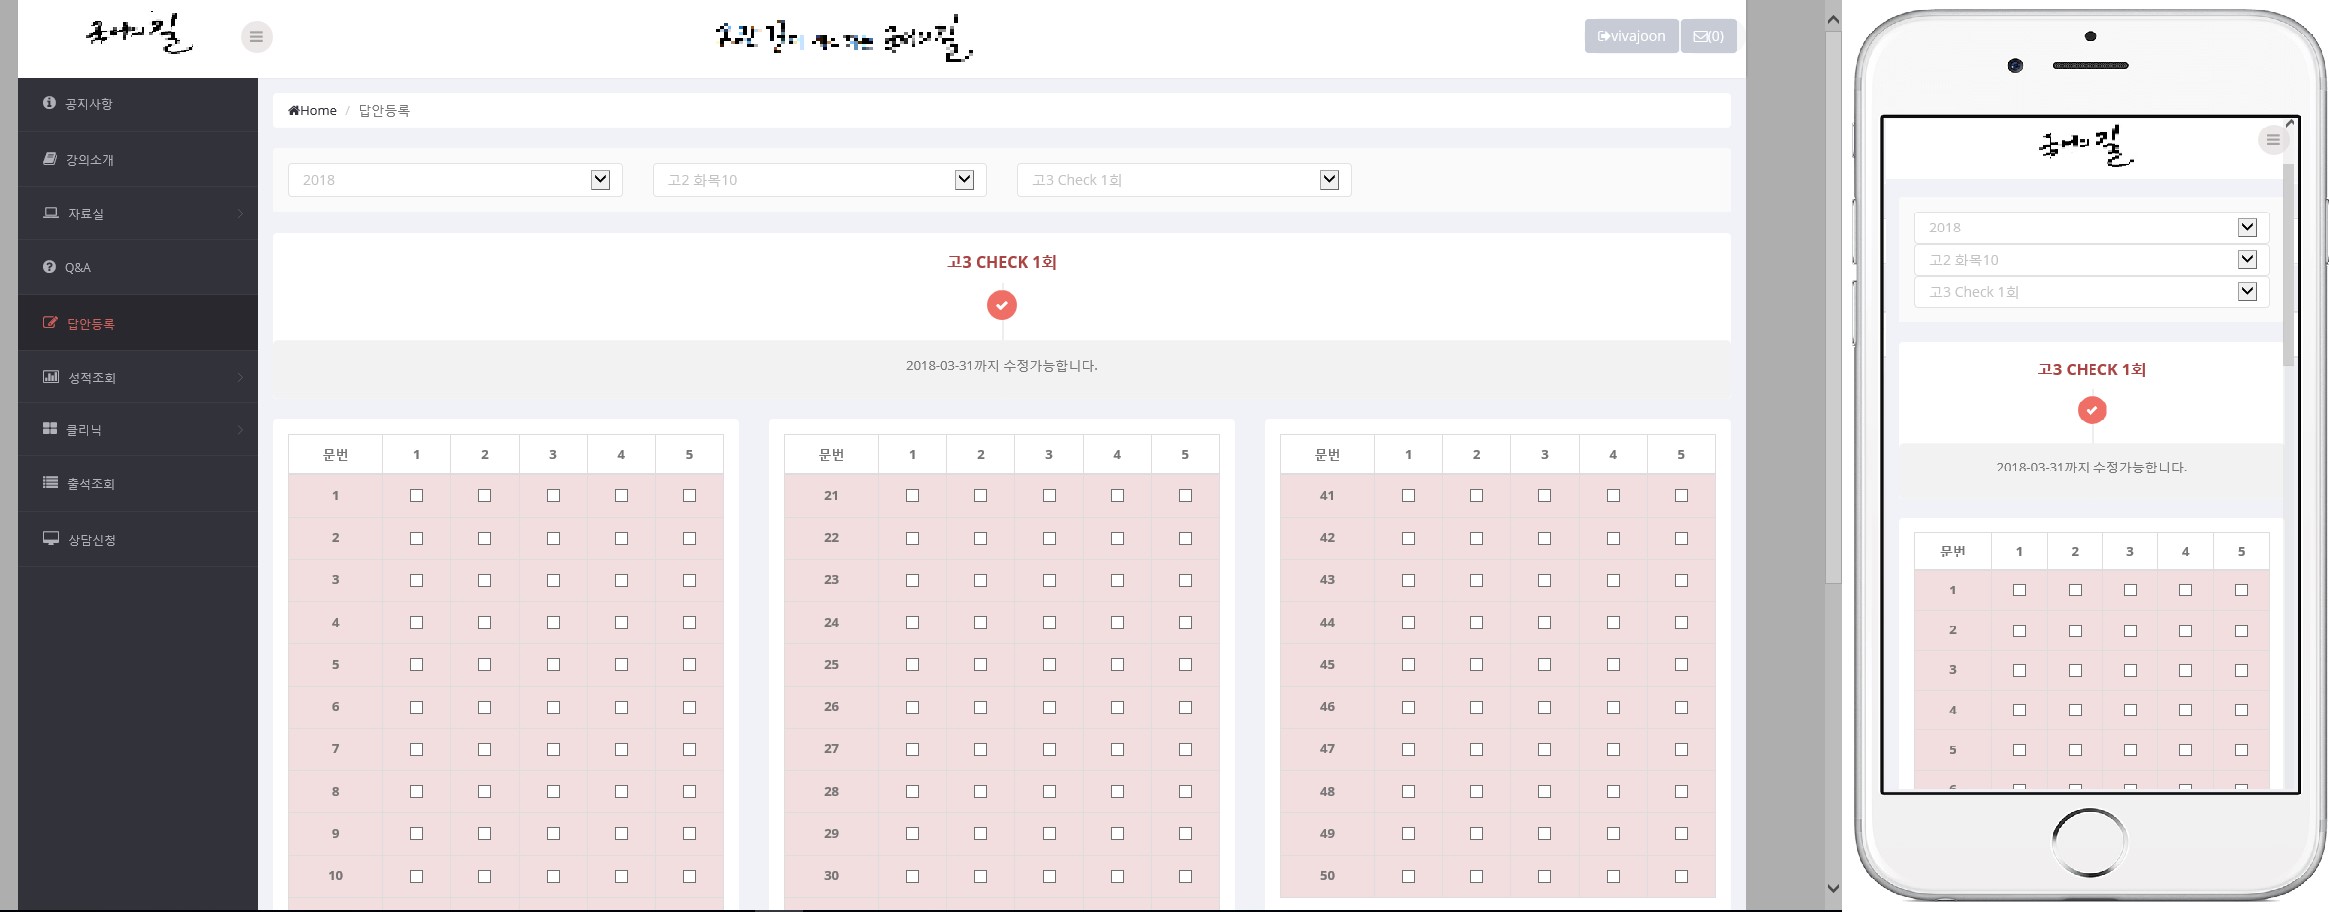Check answer 3 for question 25
The width and height of the screenshot is (2329, 915).
tap(1049, 665)
